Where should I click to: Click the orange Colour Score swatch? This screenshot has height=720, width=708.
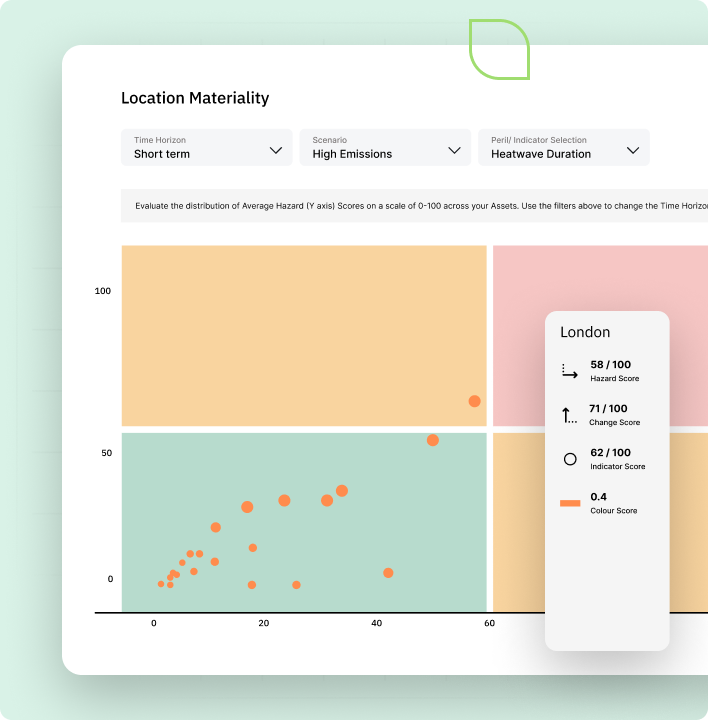[570, 503]
